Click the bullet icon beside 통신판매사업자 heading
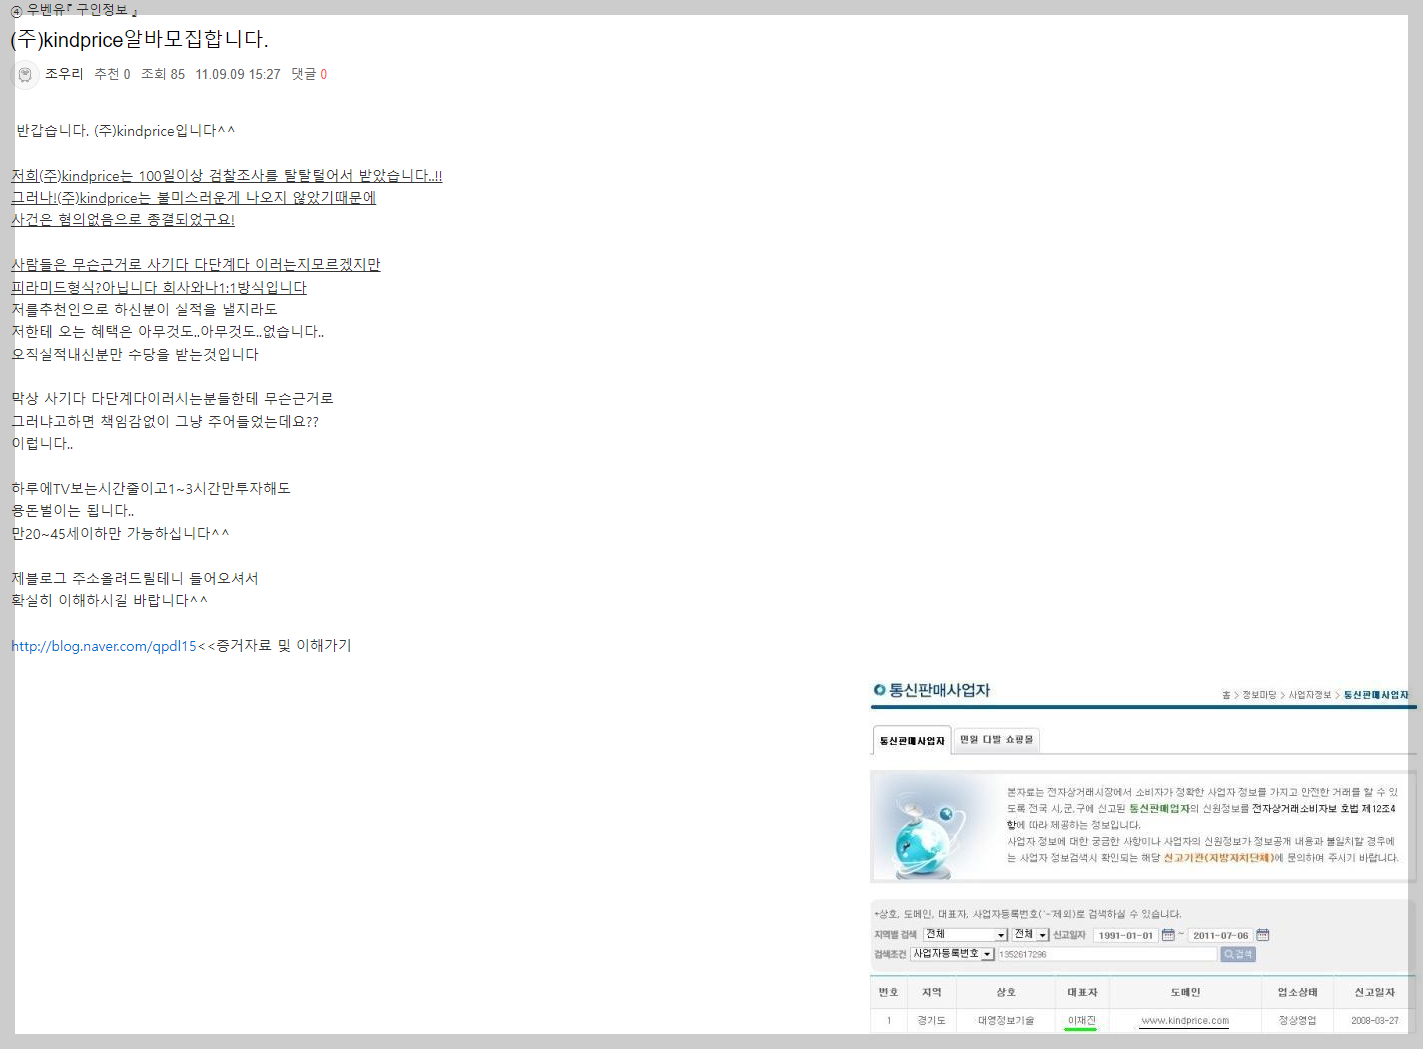Screen dimensions: 1423x1049 [x=879, y=690]
